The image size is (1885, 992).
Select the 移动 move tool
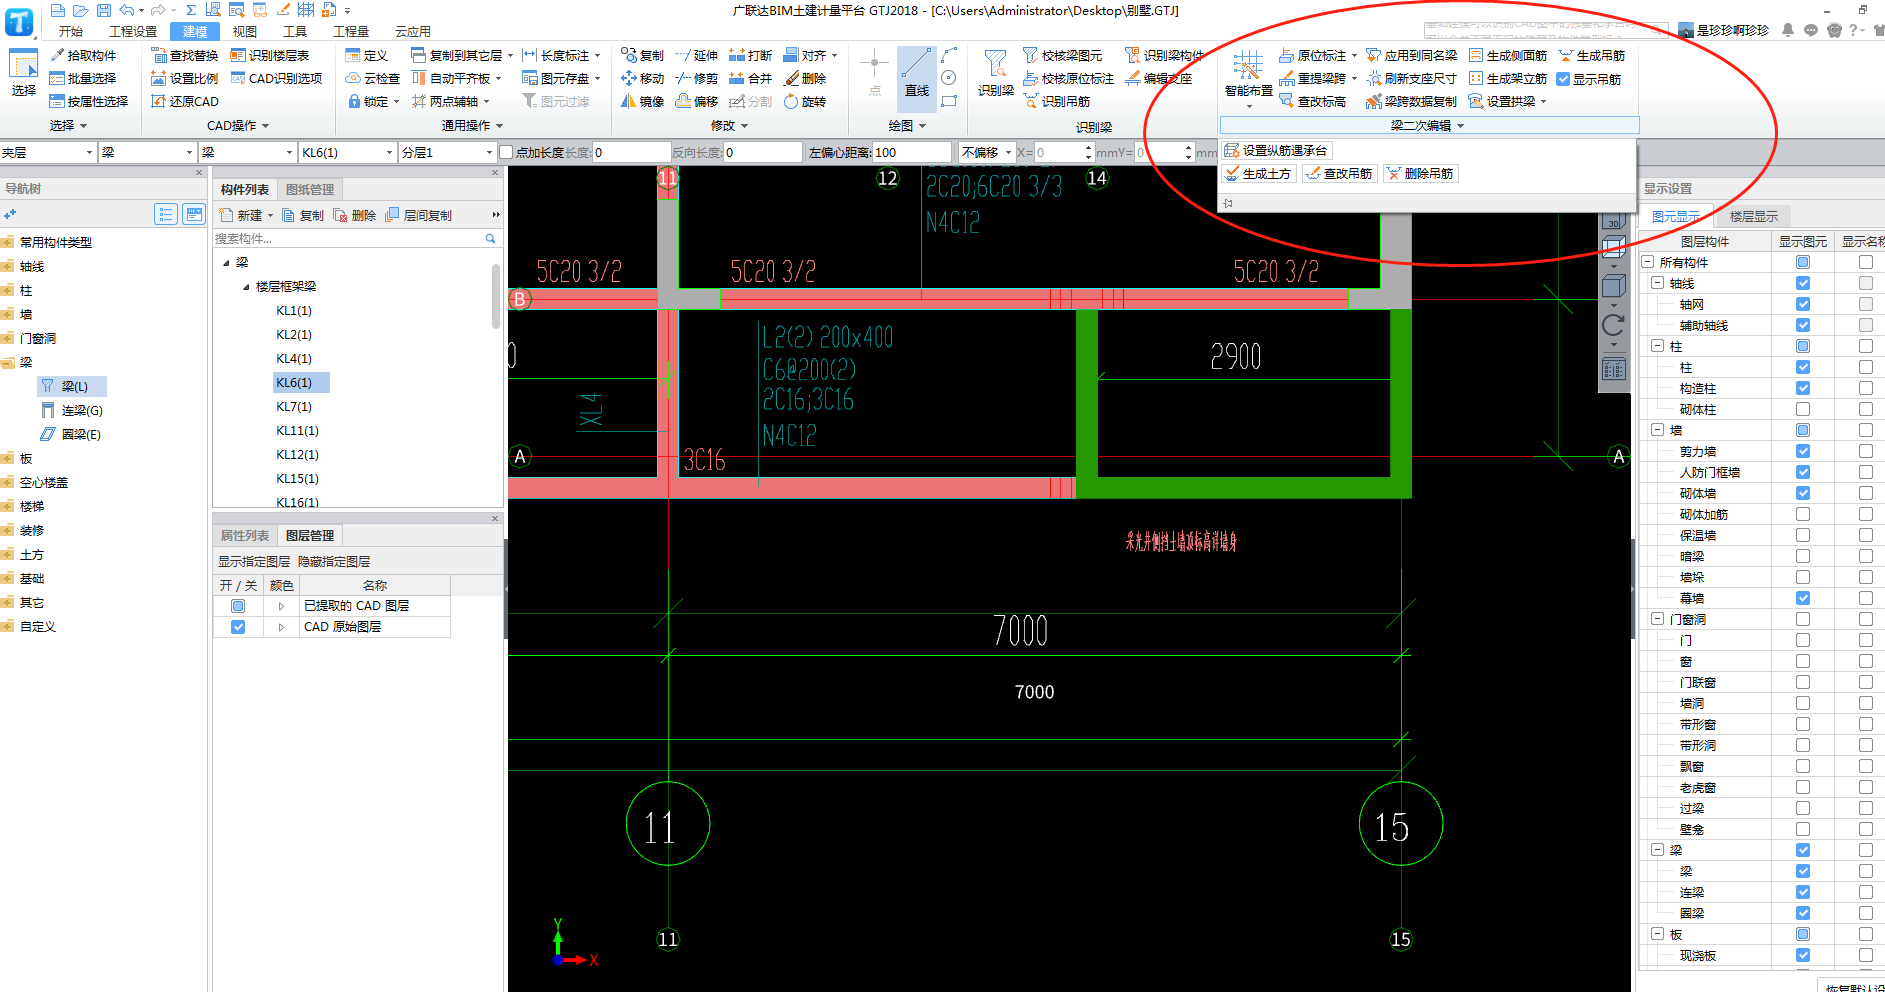(x=642, y=78)
